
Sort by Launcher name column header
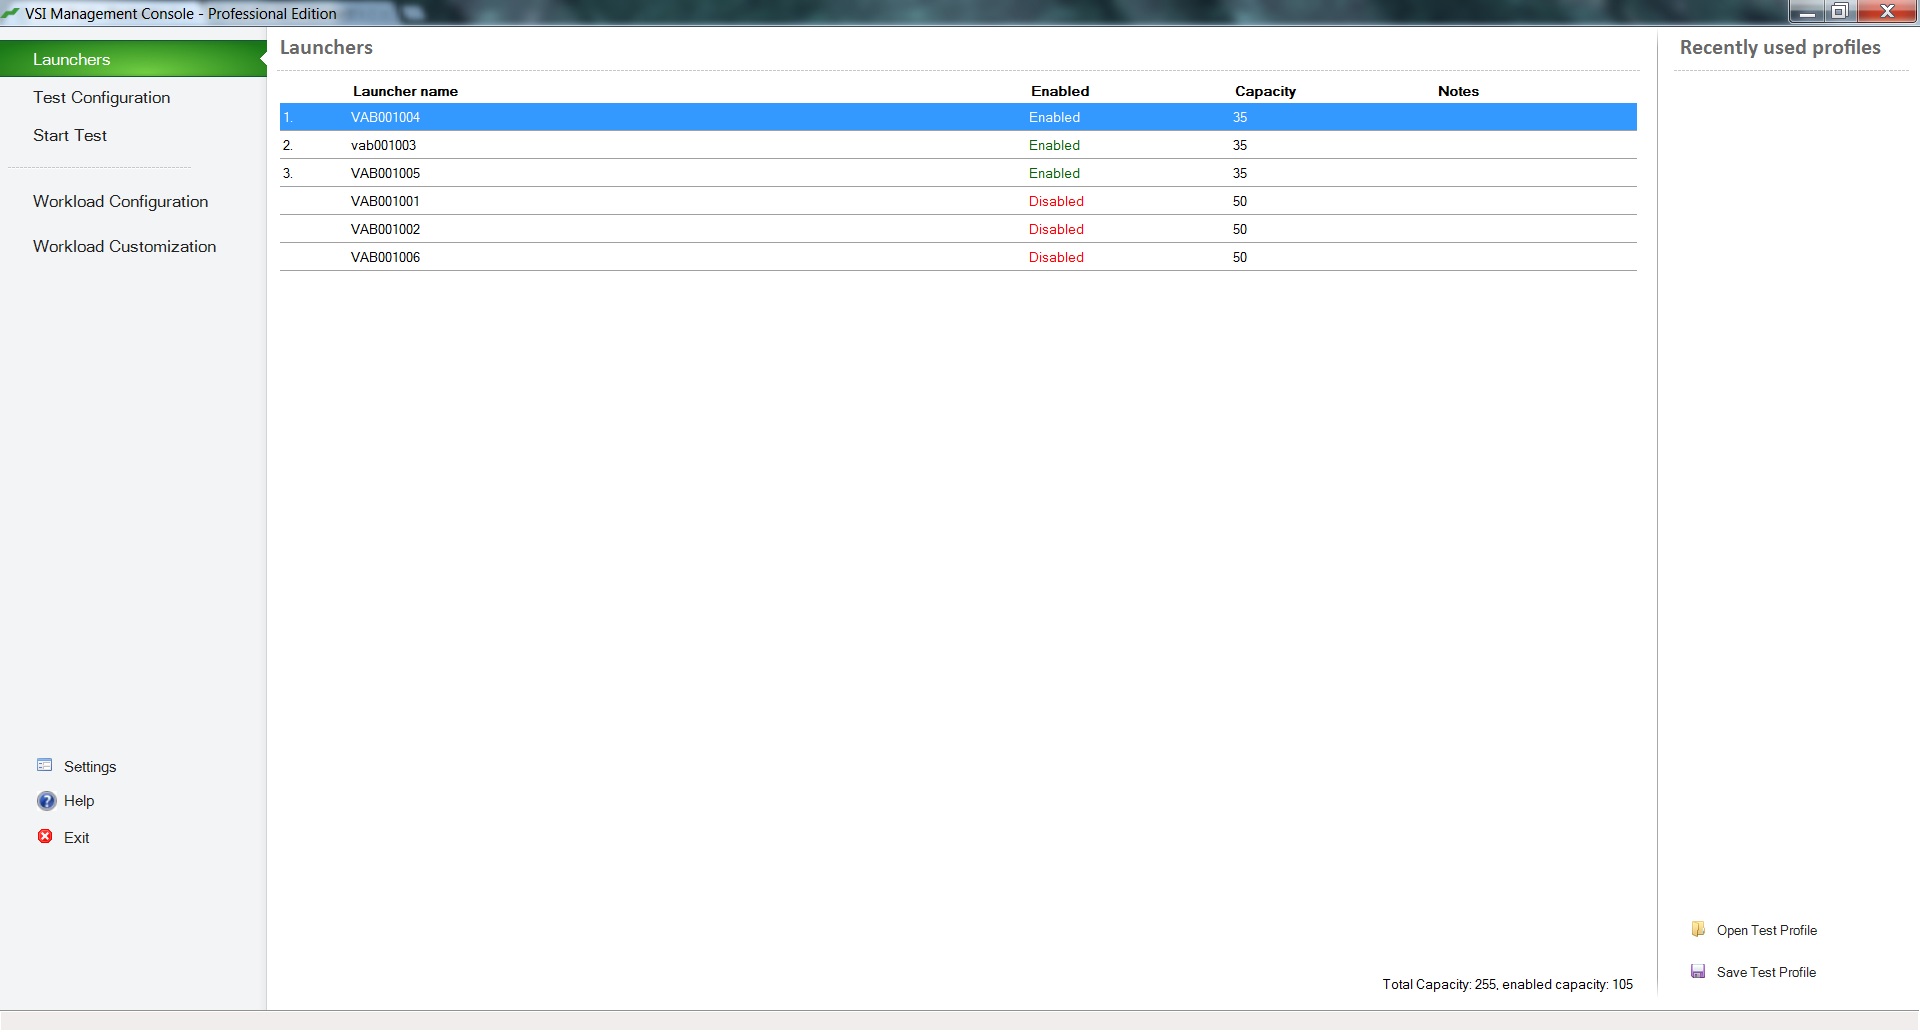click(405, 91)
